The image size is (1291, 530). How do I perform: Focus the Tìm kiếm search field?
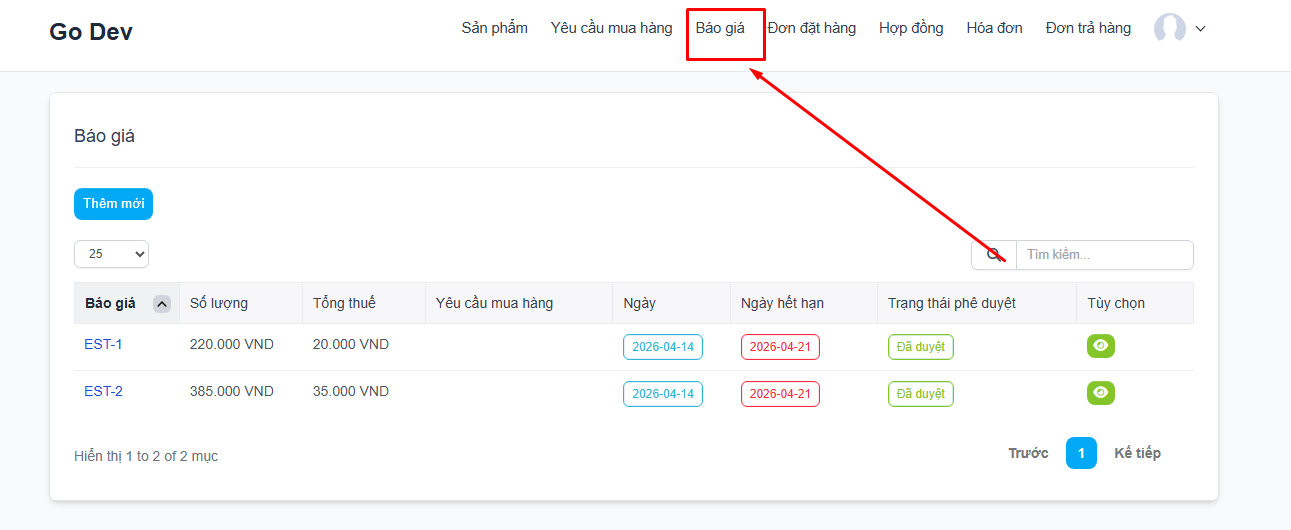[x=1104, y=255]
